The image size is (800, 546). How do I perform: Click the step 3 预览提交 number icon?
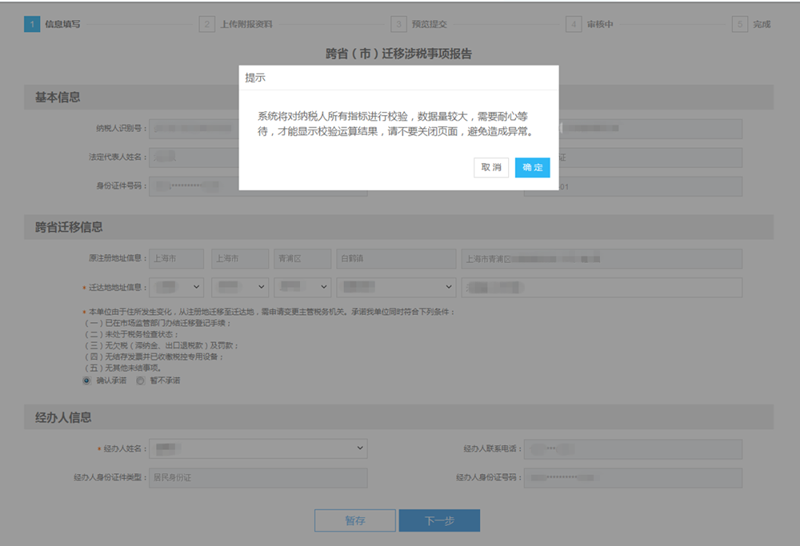pyautogui.click(x=399, y=23)
